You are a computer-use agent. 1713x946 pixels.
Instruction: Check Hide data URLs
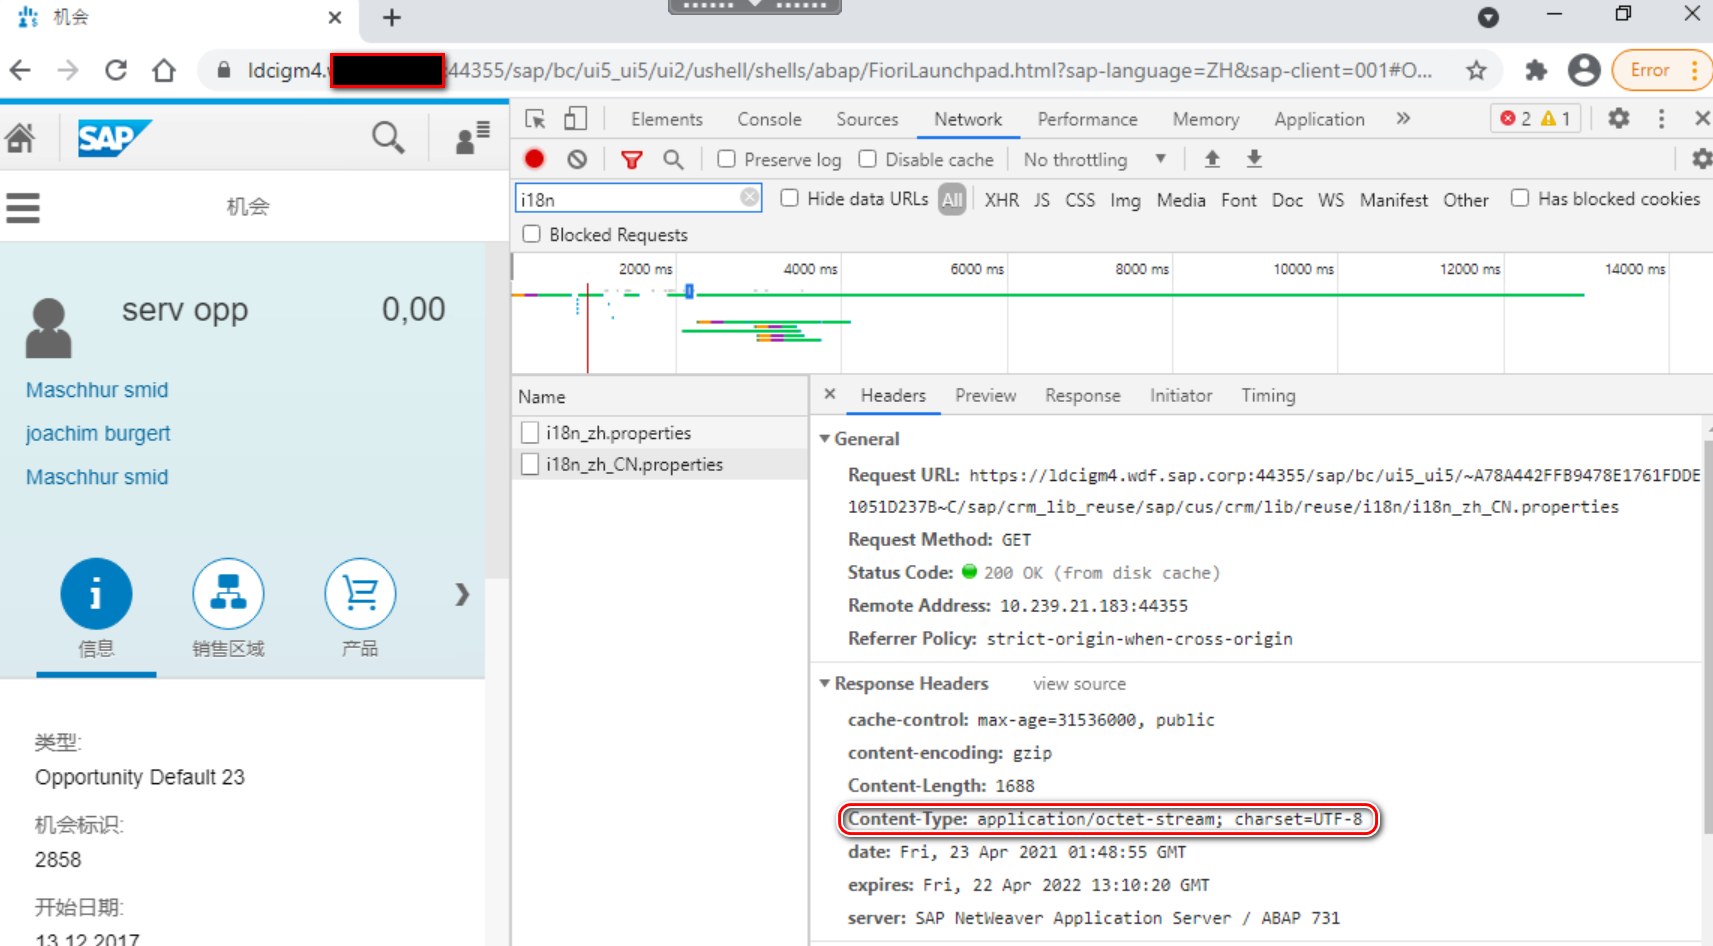789,198
